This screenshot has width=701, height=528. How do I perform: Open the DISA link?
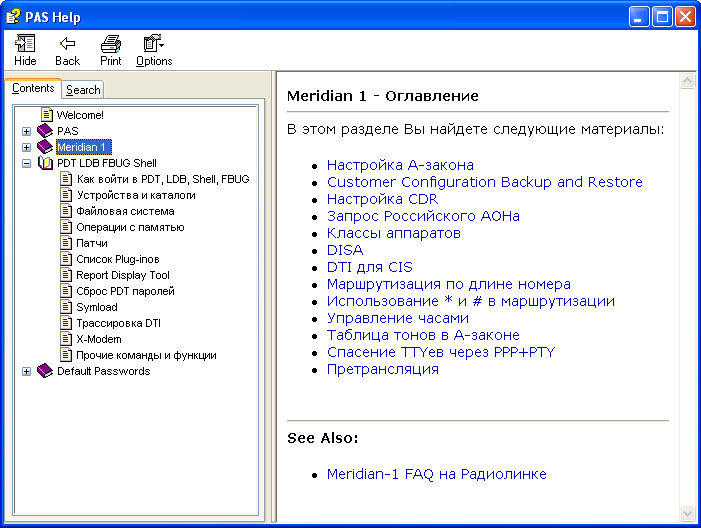pyautogui.click(x=345, y=250)
